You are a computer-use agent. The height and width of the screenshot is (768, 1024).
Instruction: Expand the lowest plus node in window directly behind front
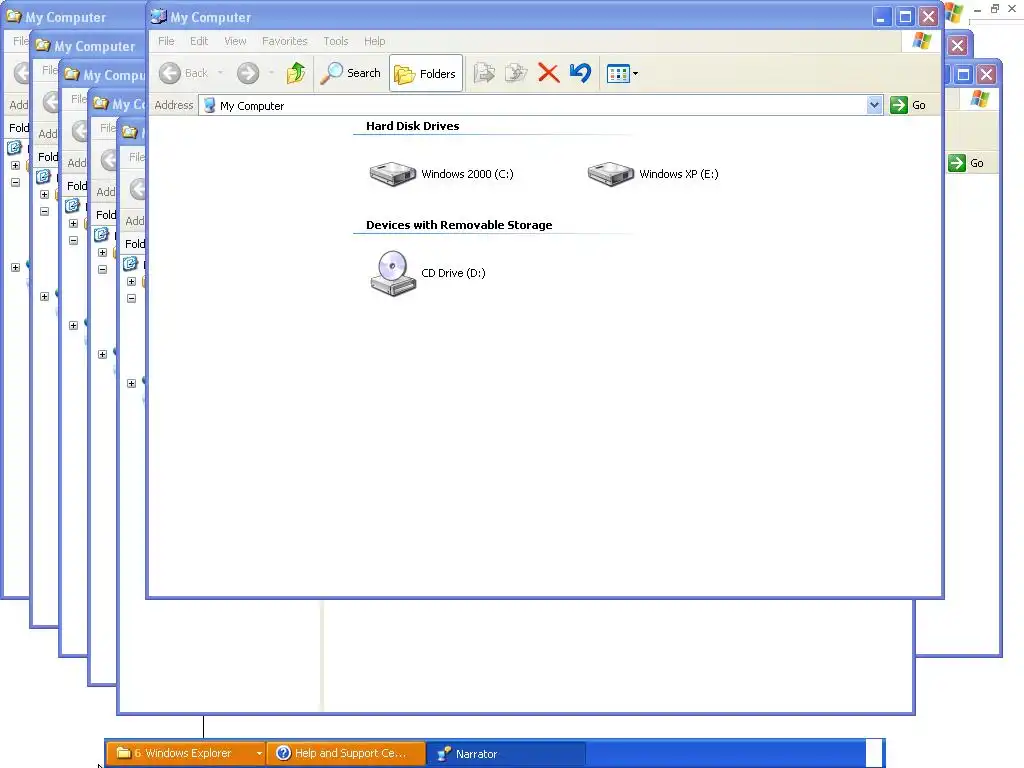click(131, 383)
